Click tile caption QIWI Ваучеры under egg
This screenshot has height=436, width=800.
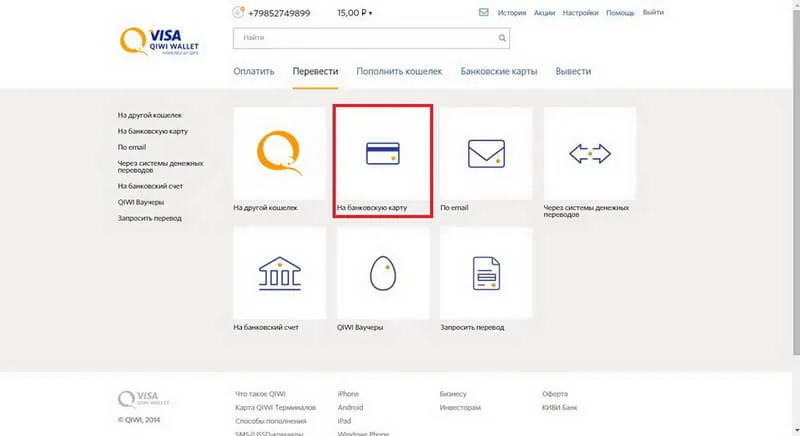360,327
